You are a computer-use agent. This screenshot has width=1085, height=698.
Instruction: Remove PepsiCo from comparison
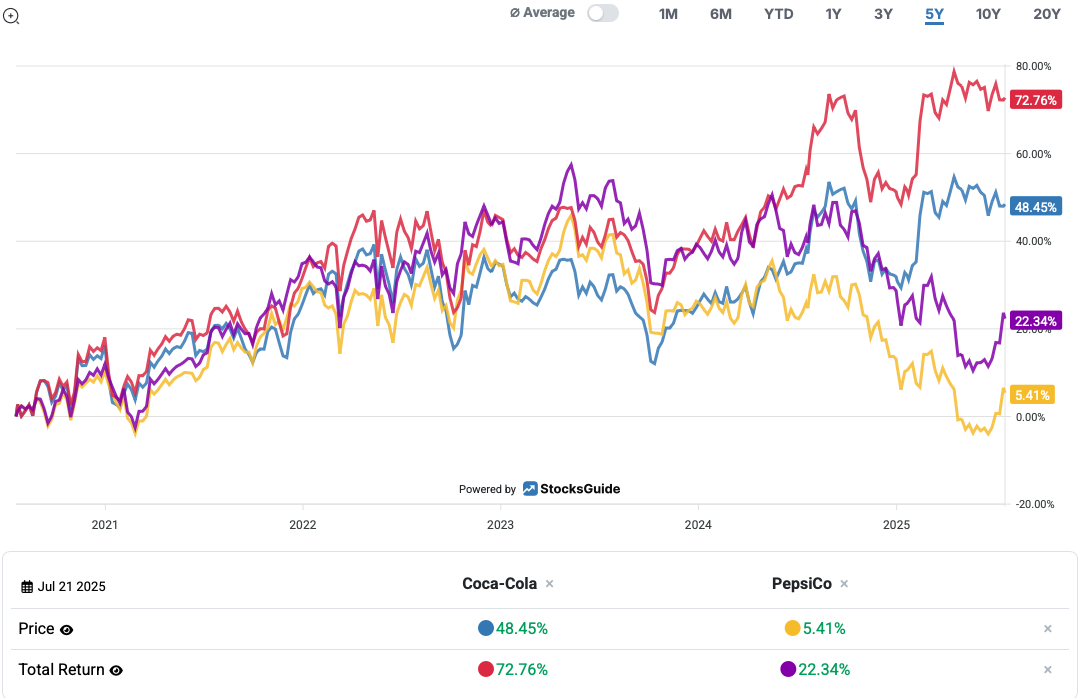tap(844, 584)
